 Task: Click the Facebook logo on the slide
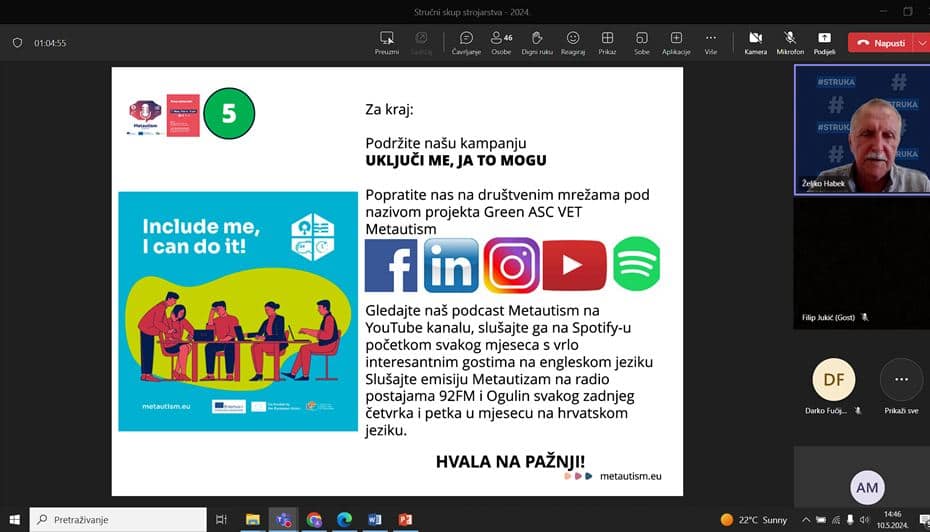(x=391, y=265)
